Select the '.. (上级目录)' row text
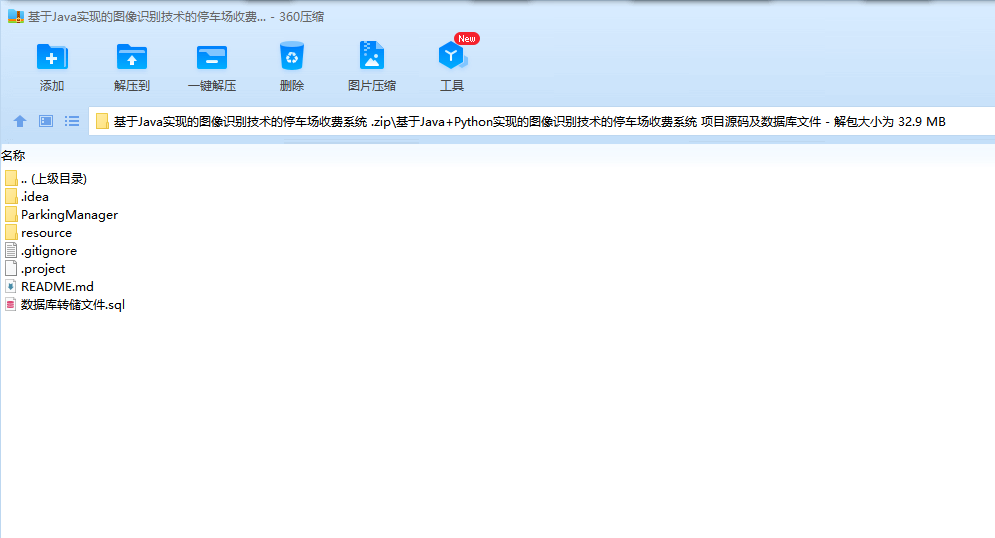The image size is (995, 538). (x=53, y=179)
